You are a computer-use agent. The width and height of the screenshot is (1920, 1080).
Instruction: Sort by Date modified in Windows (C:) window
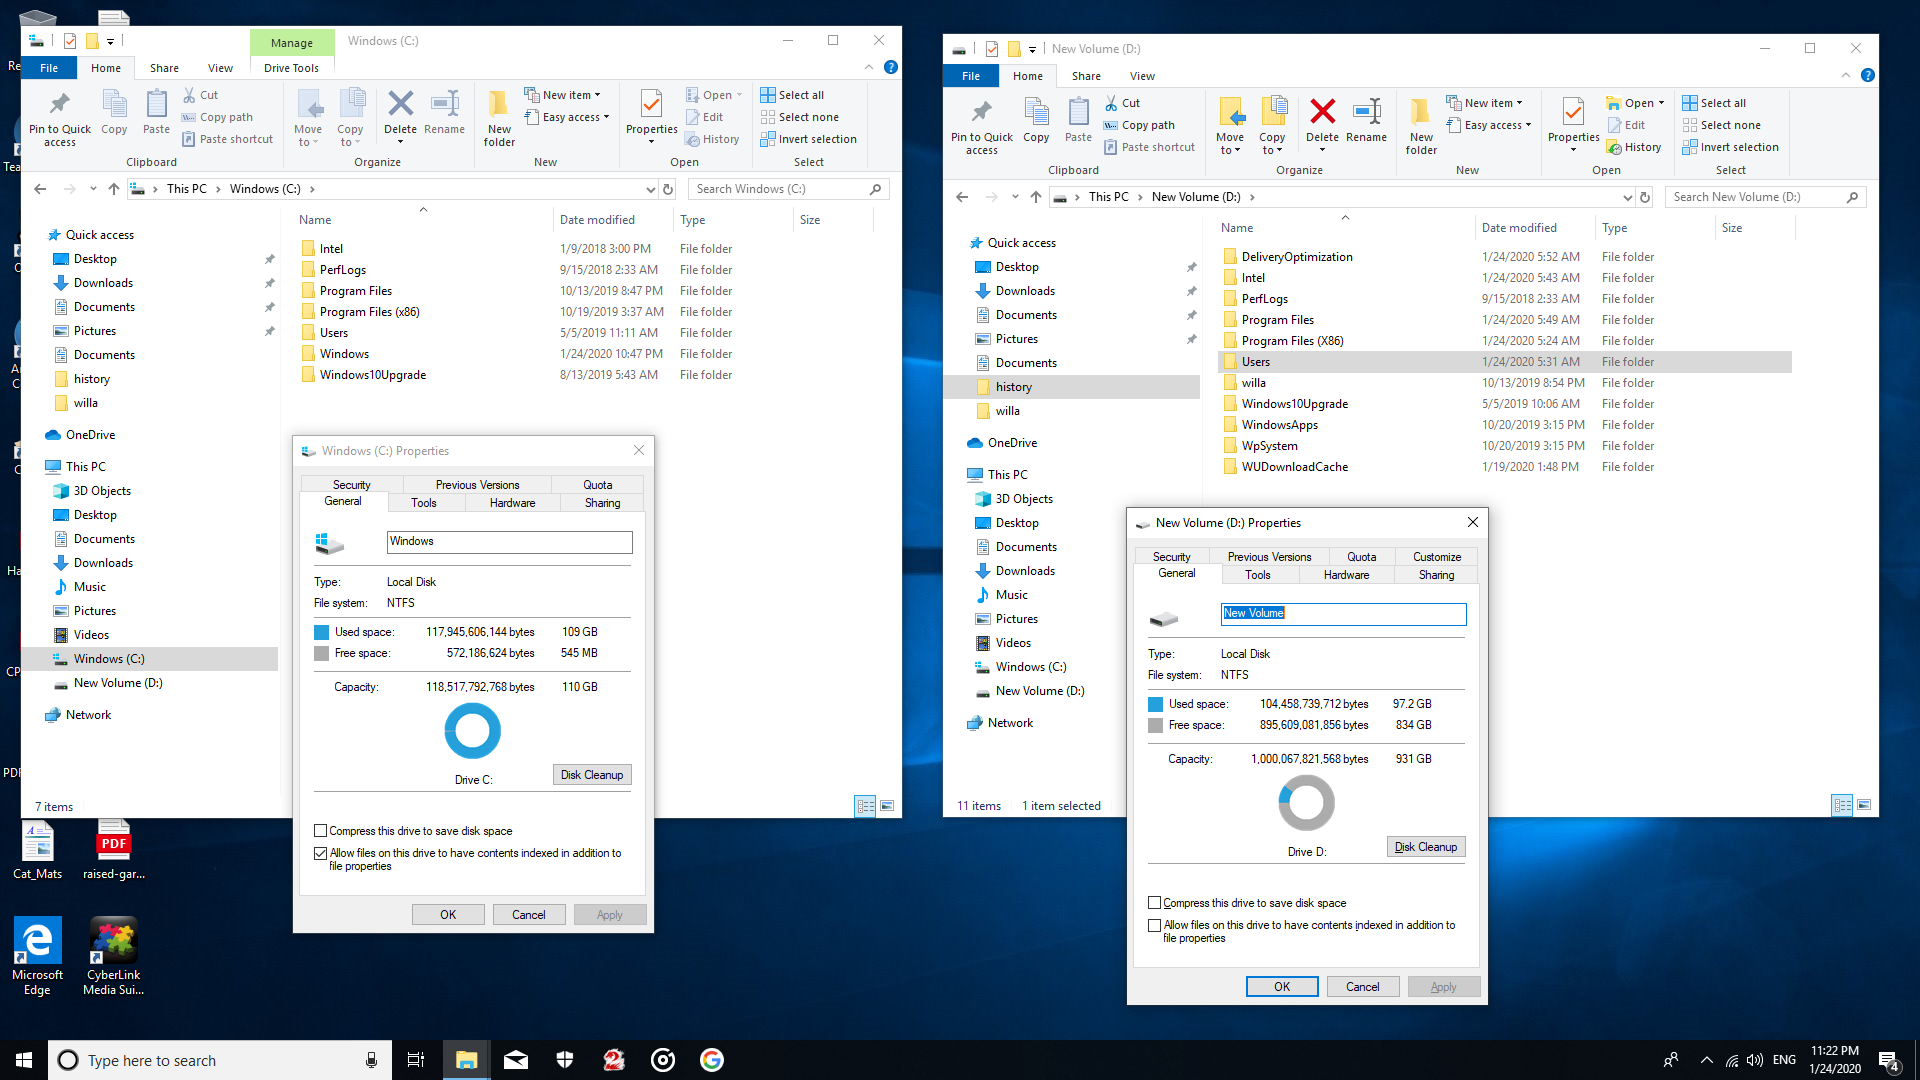coord(597,220)
